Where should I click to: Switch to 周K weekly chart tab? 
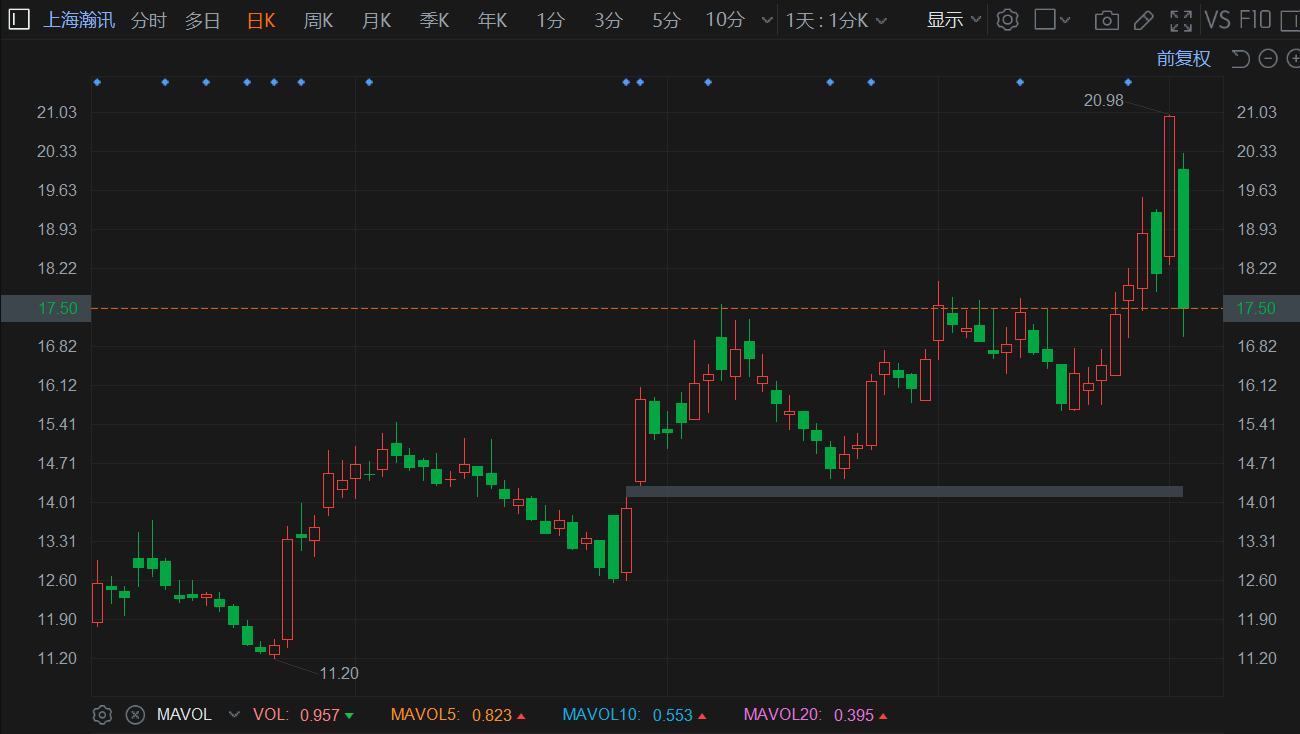tap(318, 20)
